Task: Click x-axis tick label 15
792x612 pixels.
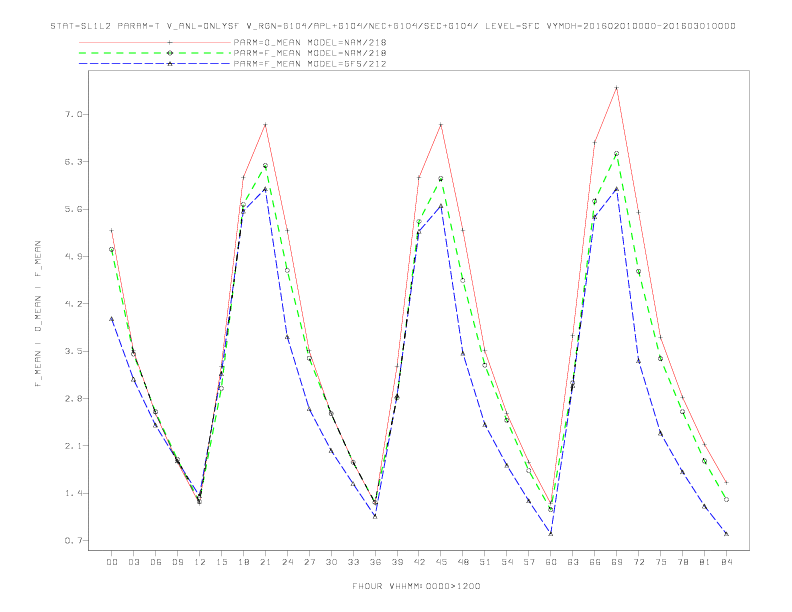Action: [221, 562]
